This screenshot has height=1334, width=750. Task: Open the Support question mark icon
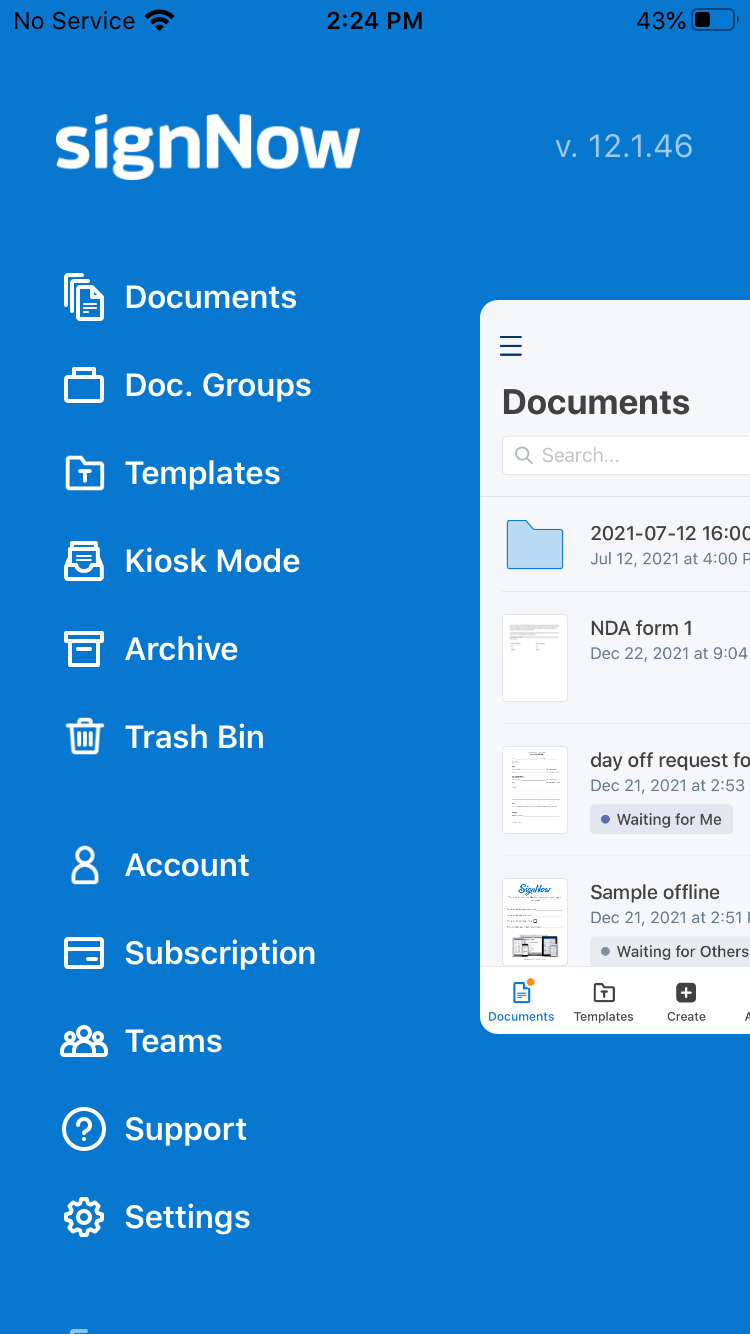(x=84, y=1129)
